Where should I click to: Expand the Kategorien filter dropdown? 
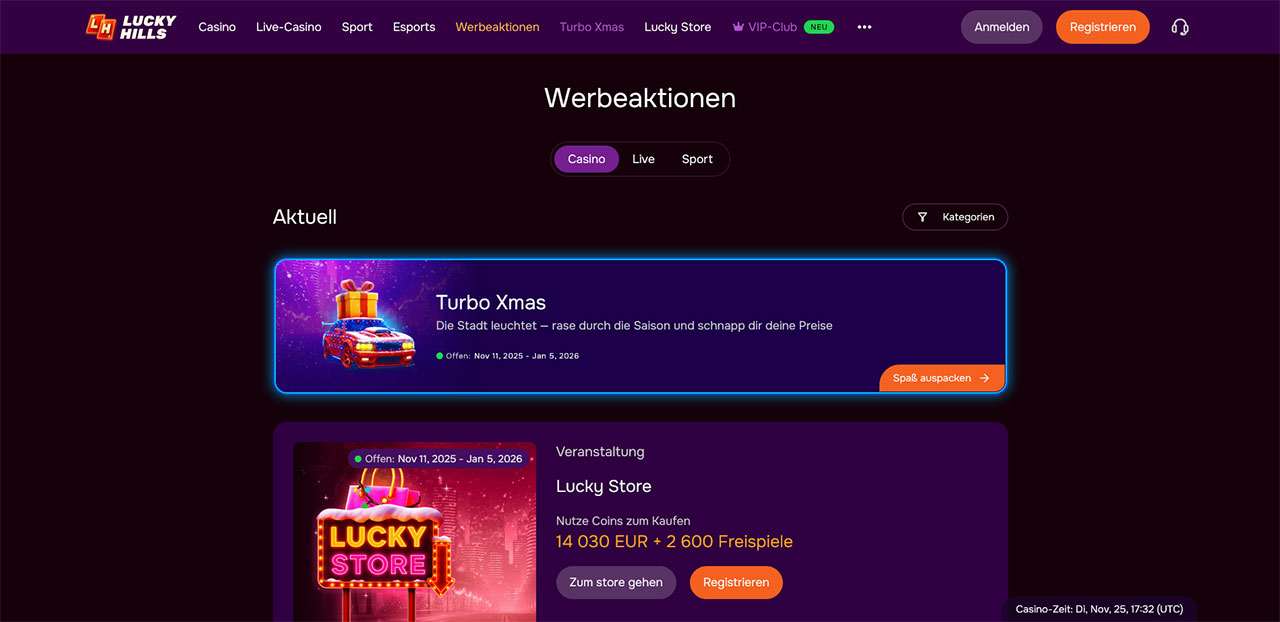point(955,217)
